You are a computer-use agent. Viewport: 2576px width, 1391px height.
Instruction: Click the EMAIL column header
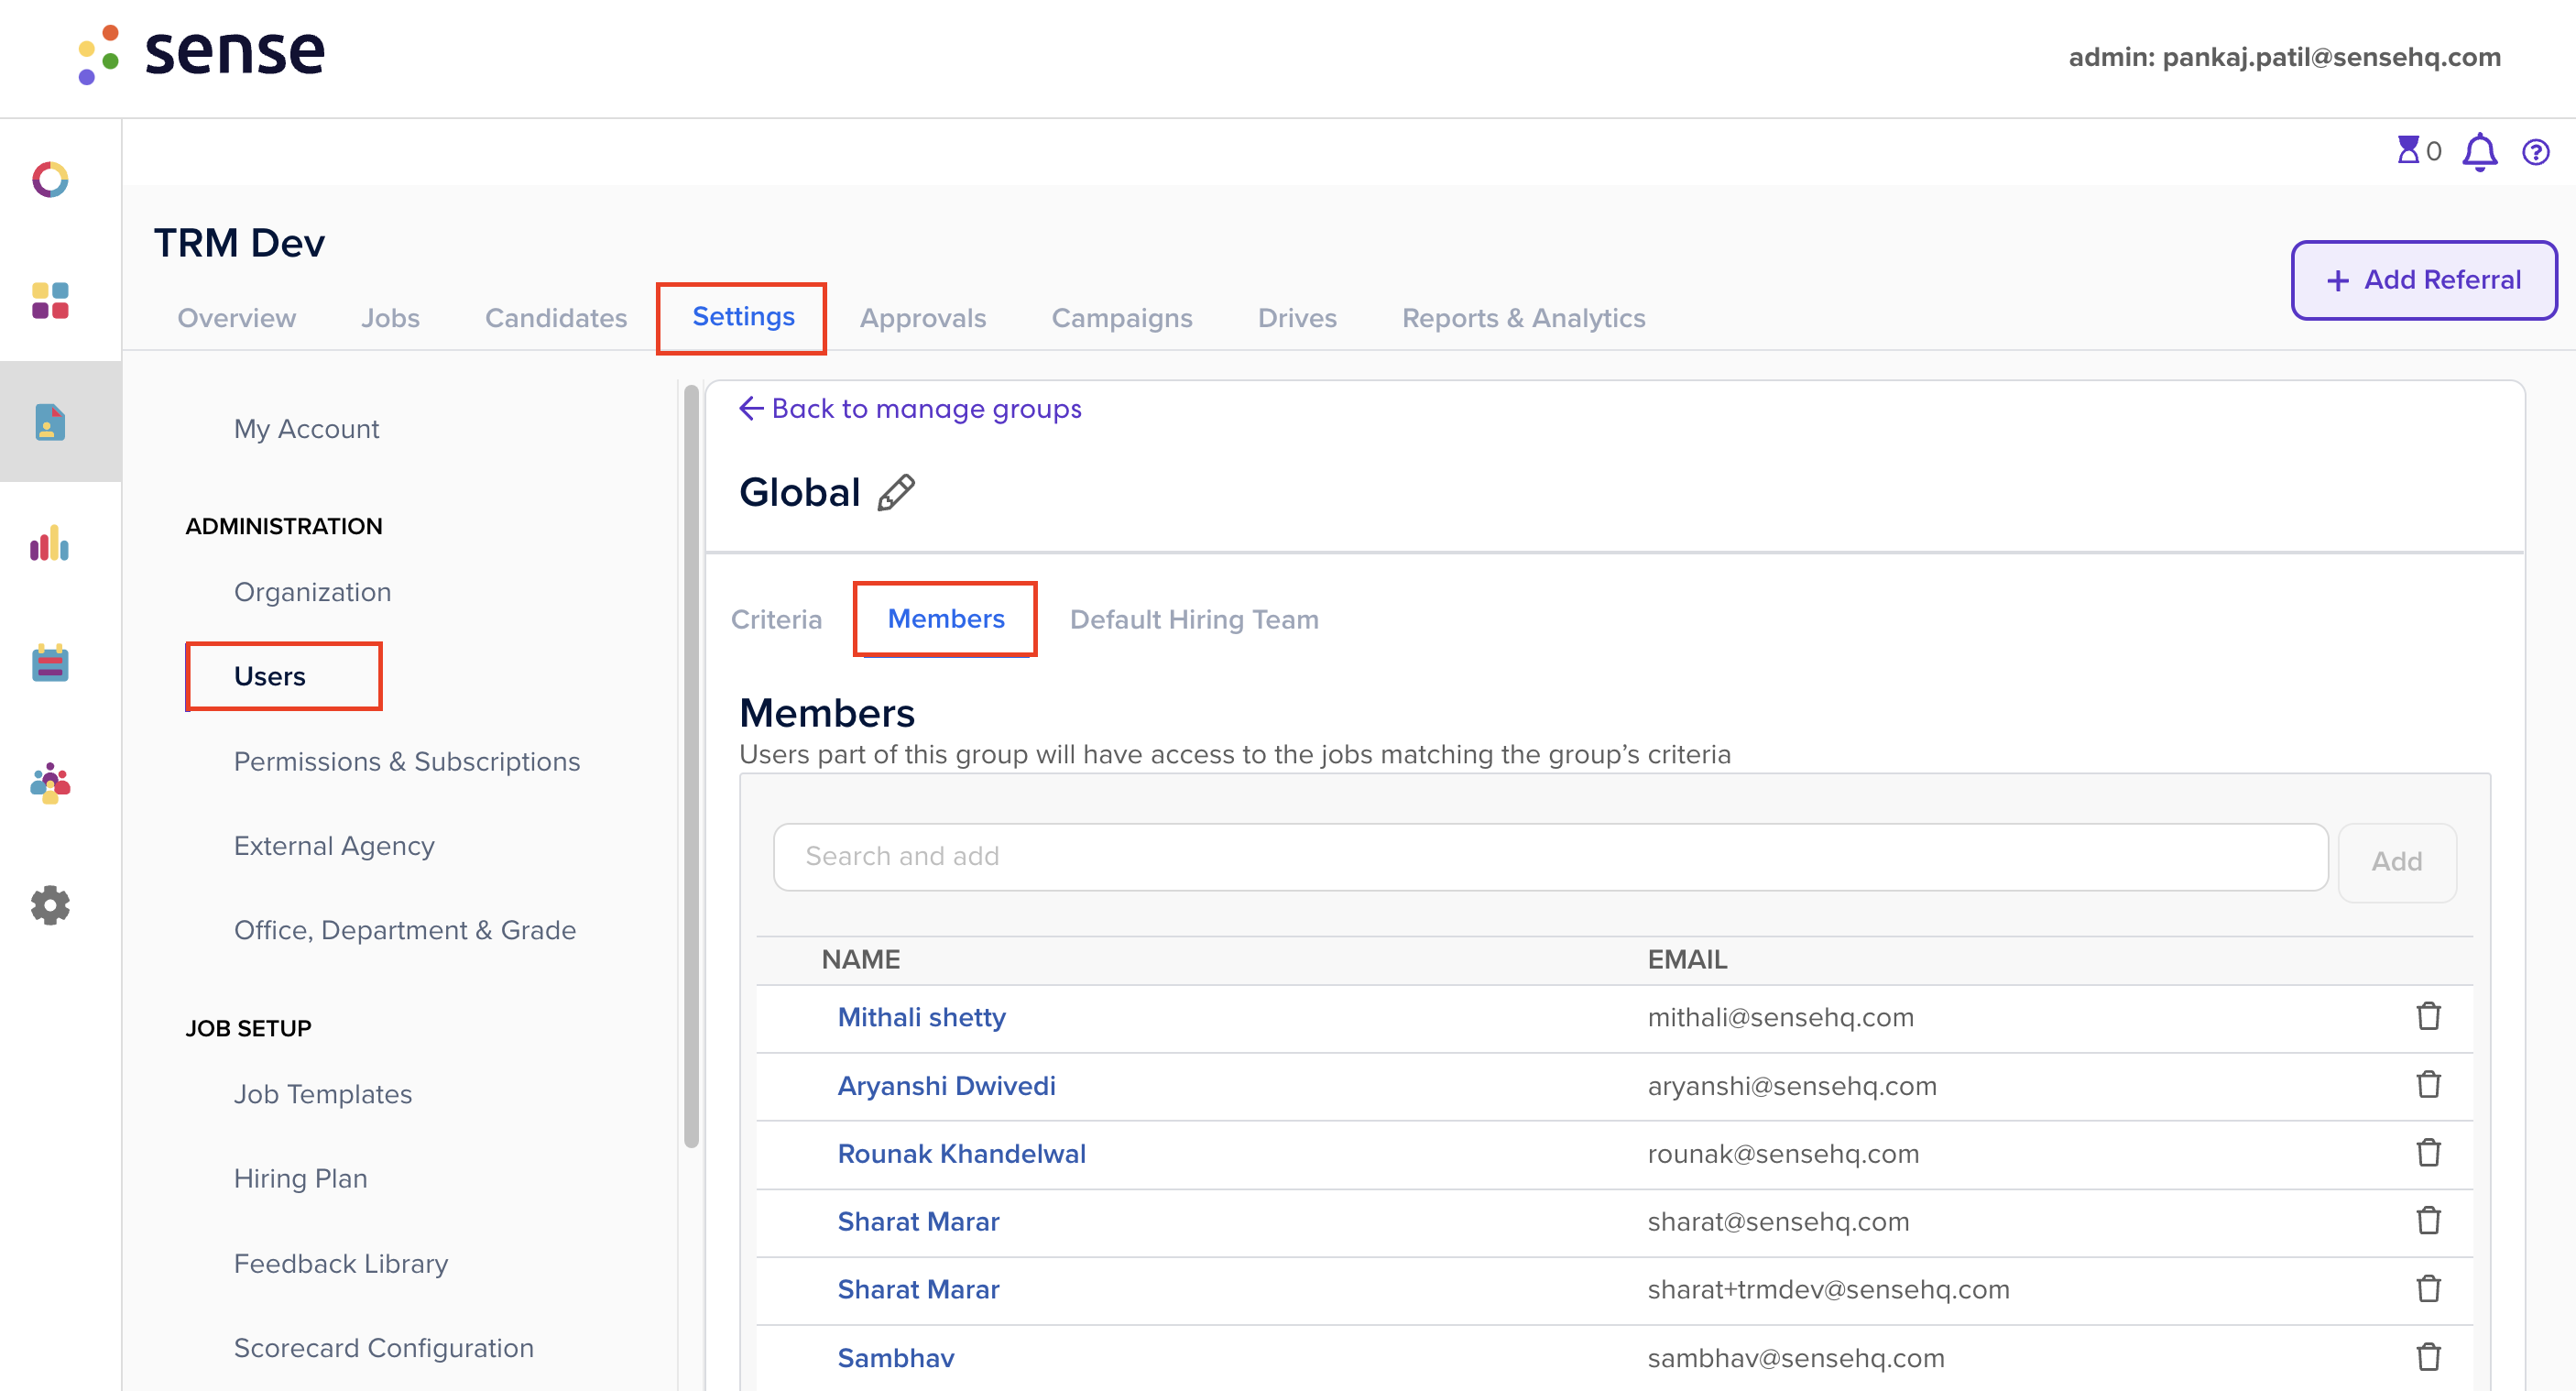(x=1688, y=959)
